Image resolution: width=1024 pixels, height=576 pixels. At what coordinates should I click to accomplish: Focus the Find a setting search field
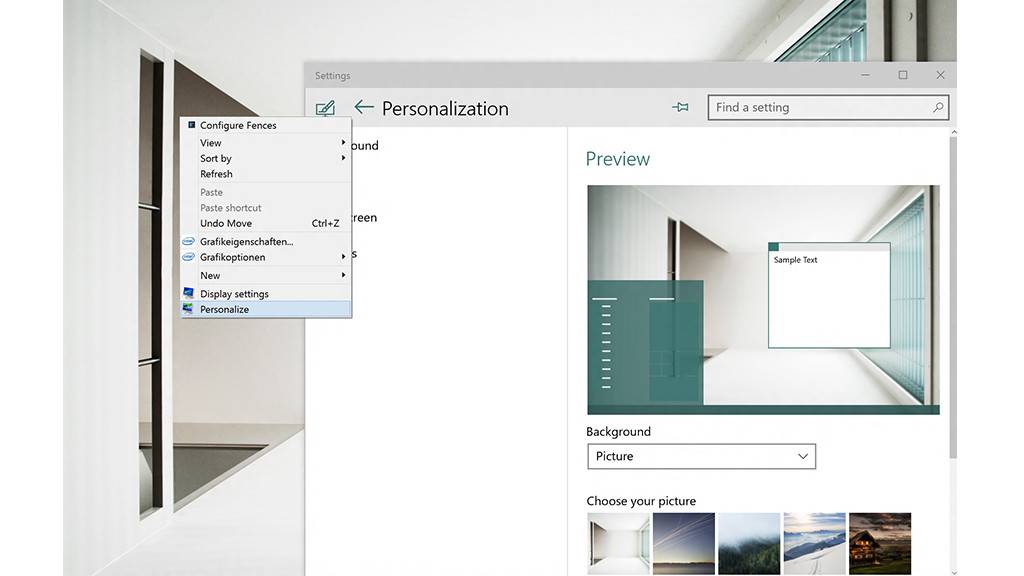tap(820, 107)
